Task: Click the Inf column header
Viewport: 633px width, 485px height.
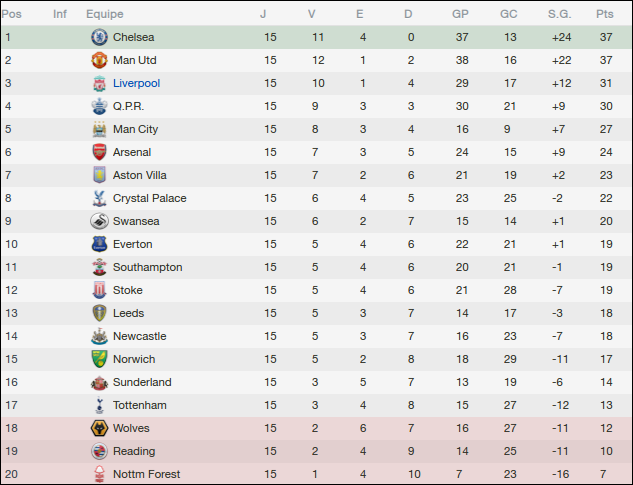Action: pos(60,14)
